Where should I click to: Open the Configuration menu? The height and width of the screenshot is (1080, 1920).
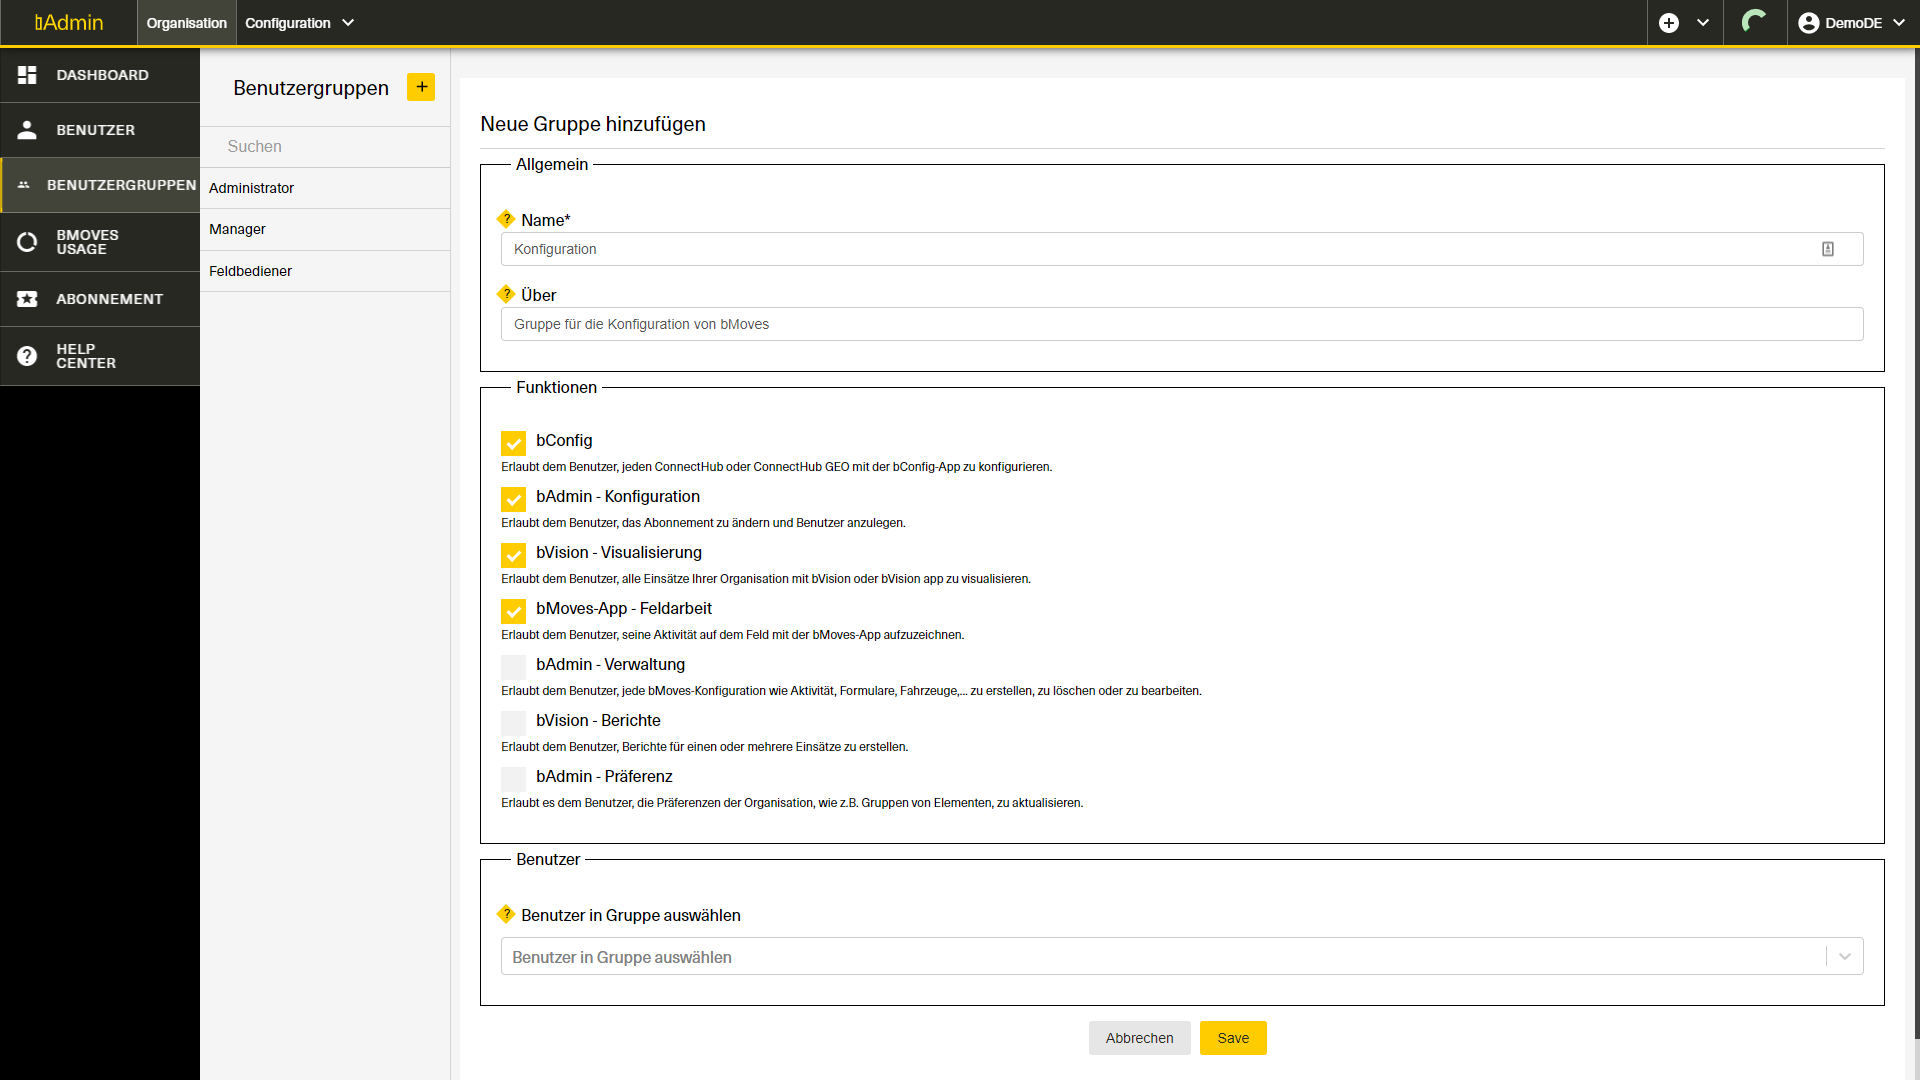[299, 23]
